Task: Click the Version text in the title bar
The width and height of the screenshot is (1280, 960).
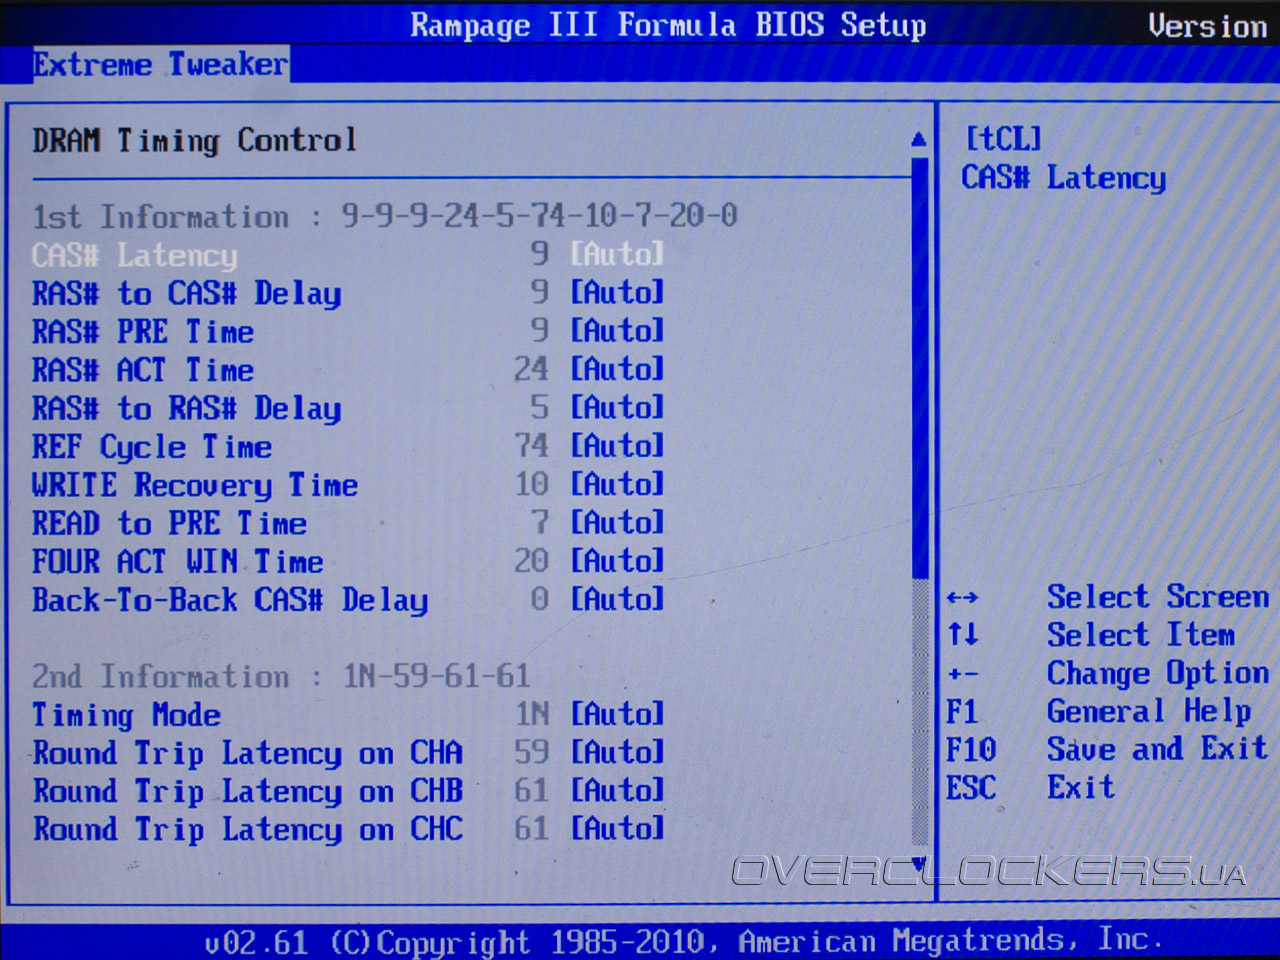Action: pos(1208,25)
